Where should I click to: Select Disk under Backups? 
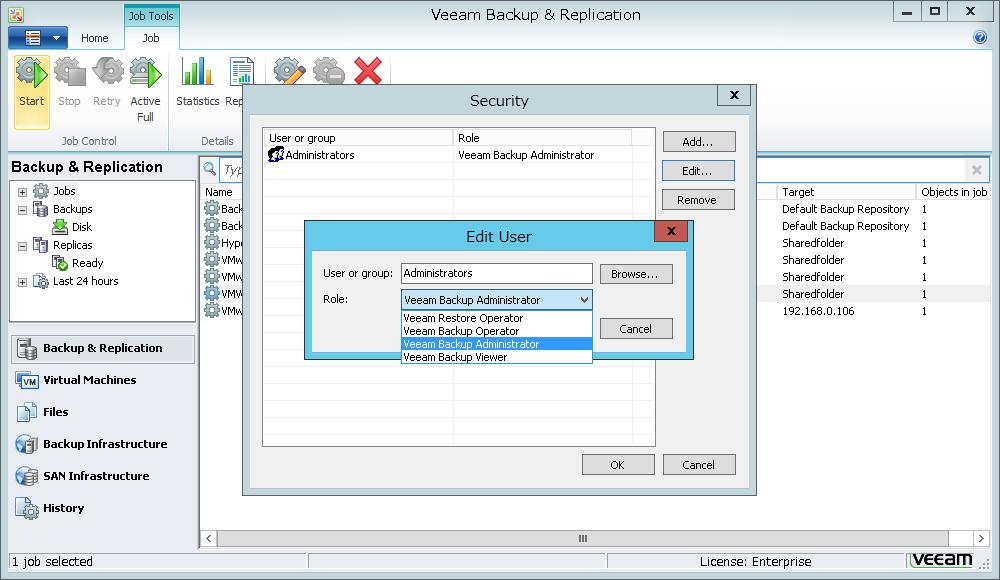[82, 227]
